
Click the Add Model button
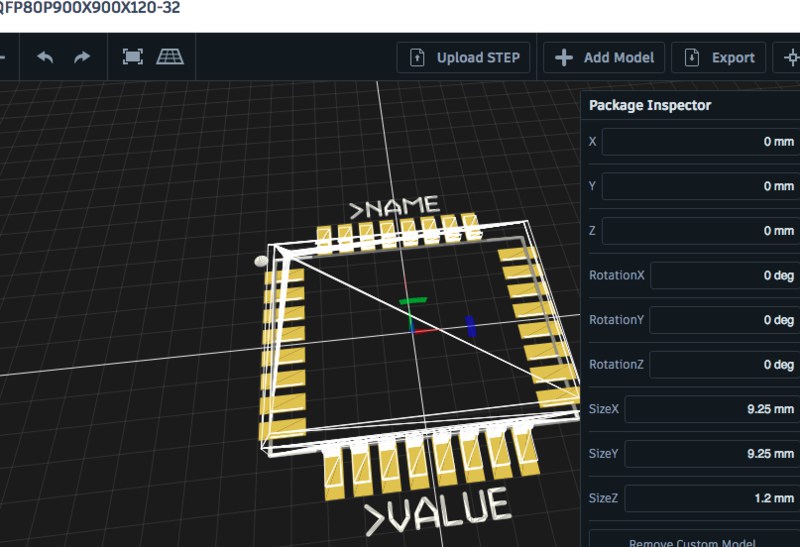604,57
